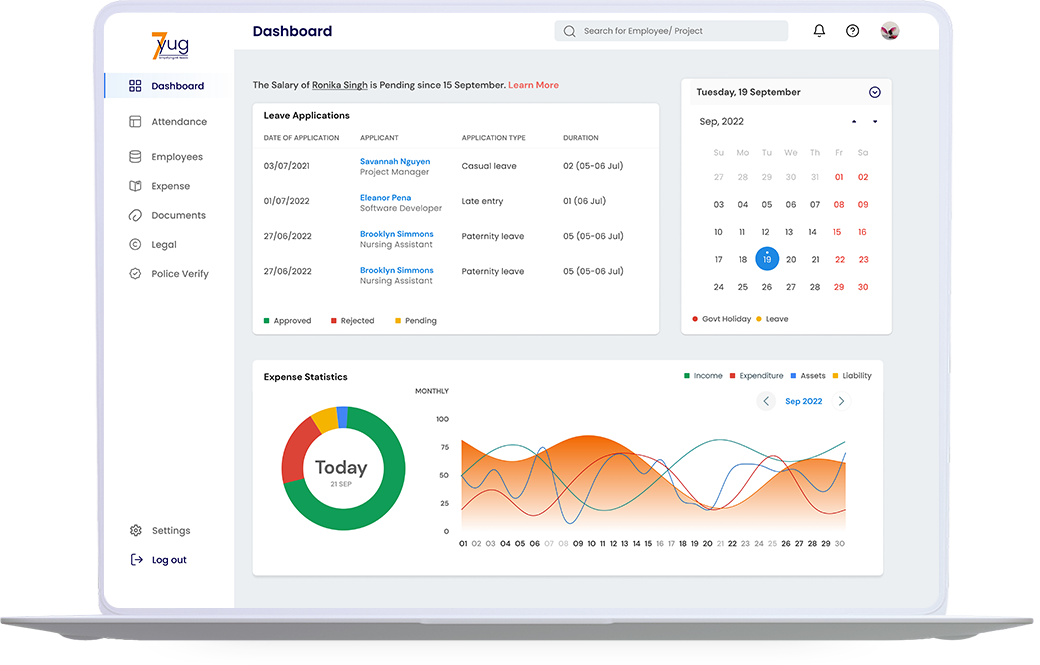Click the Employees database icon
The width and height of the screenshot is (1040, 665).
click(x=135, y=157)
